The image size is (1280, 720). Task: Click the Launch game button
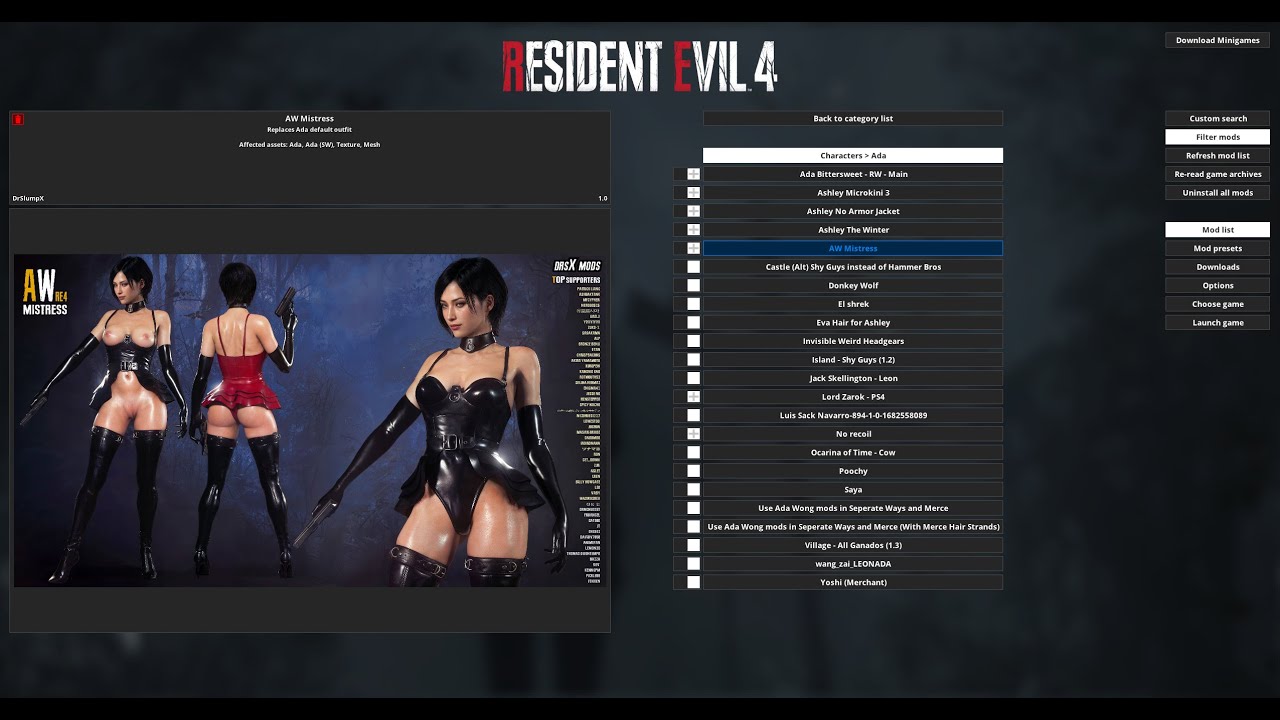pos(1217,322)
